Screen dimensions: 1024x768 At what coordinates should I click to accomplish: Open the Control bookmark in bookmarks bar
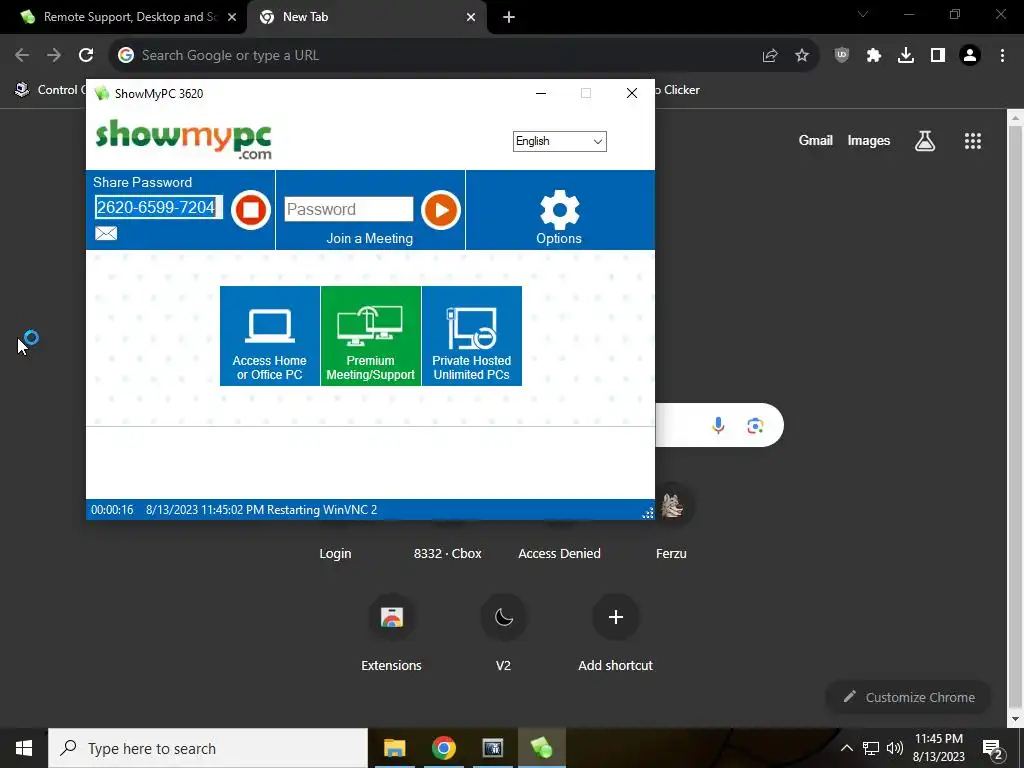(x=50, y=90)
